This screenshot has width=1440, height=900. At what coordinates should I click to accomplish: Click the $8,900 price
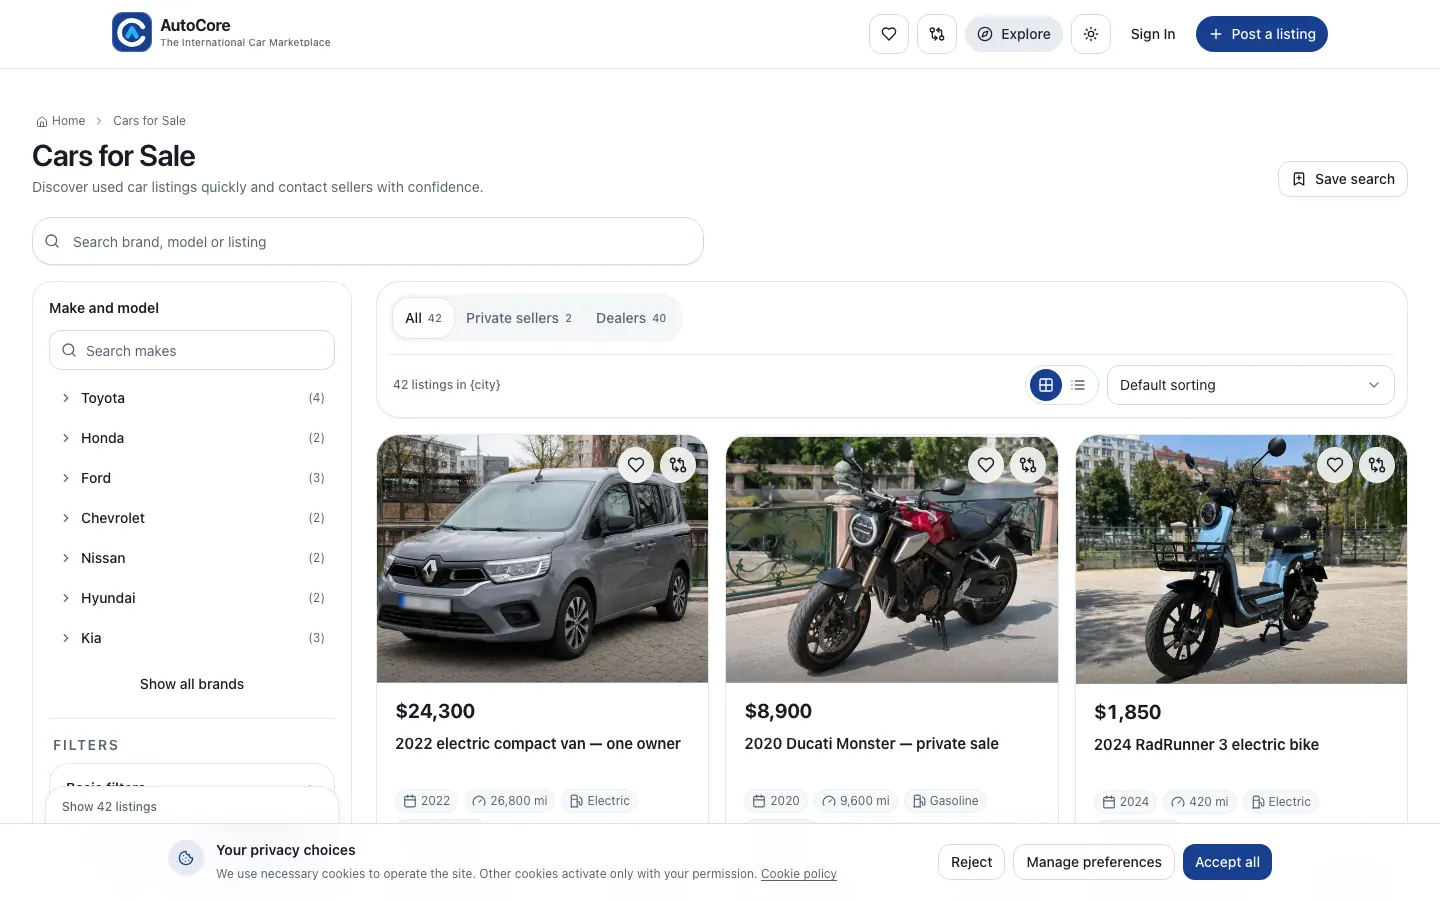click(x=778, y=711)
